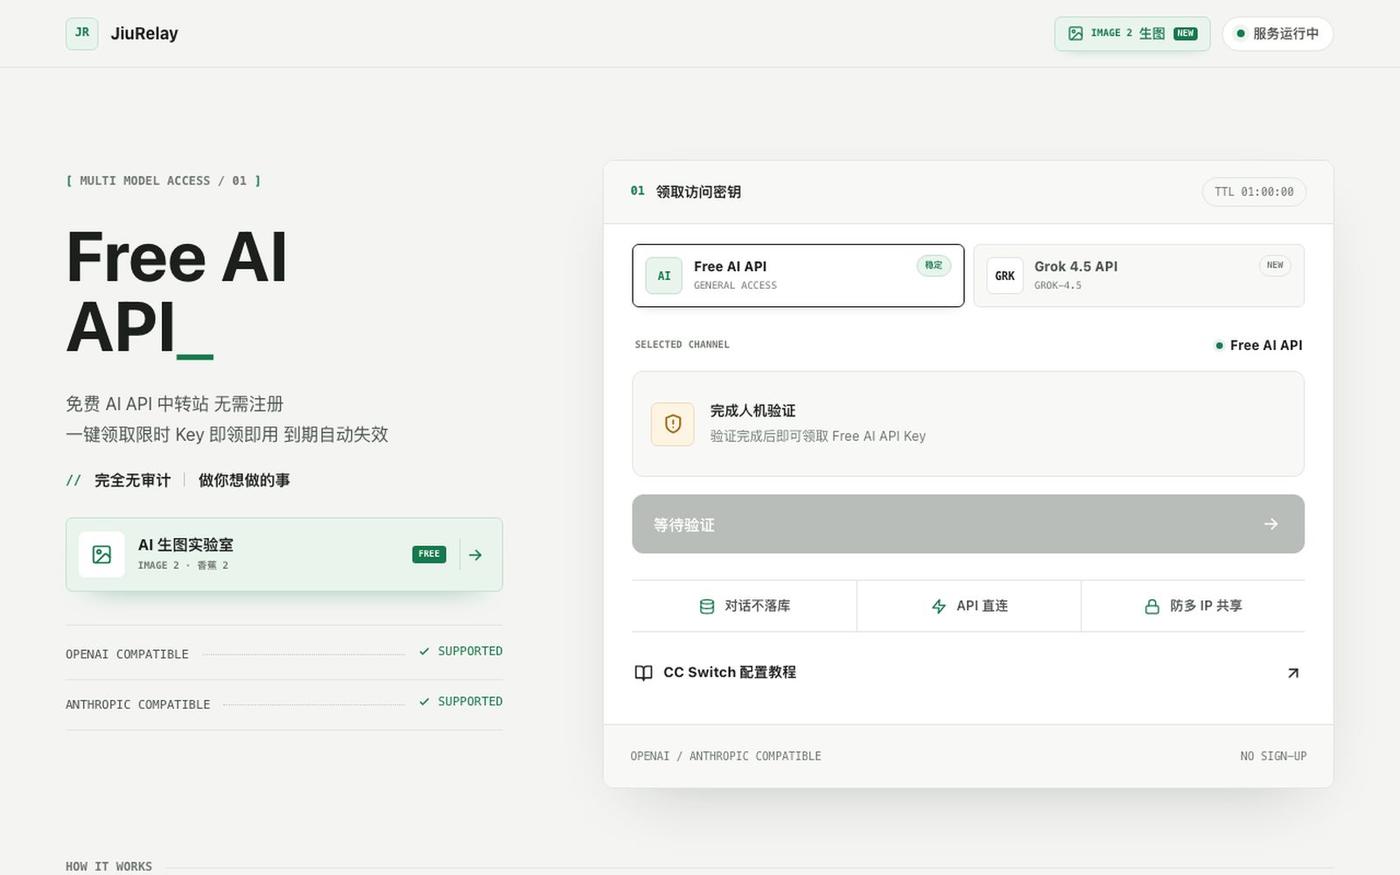The image size is (1400, 875).
Task: Click the check mark in the OPENAI COMPATIBLE row
Action: (x=424, y=651)
